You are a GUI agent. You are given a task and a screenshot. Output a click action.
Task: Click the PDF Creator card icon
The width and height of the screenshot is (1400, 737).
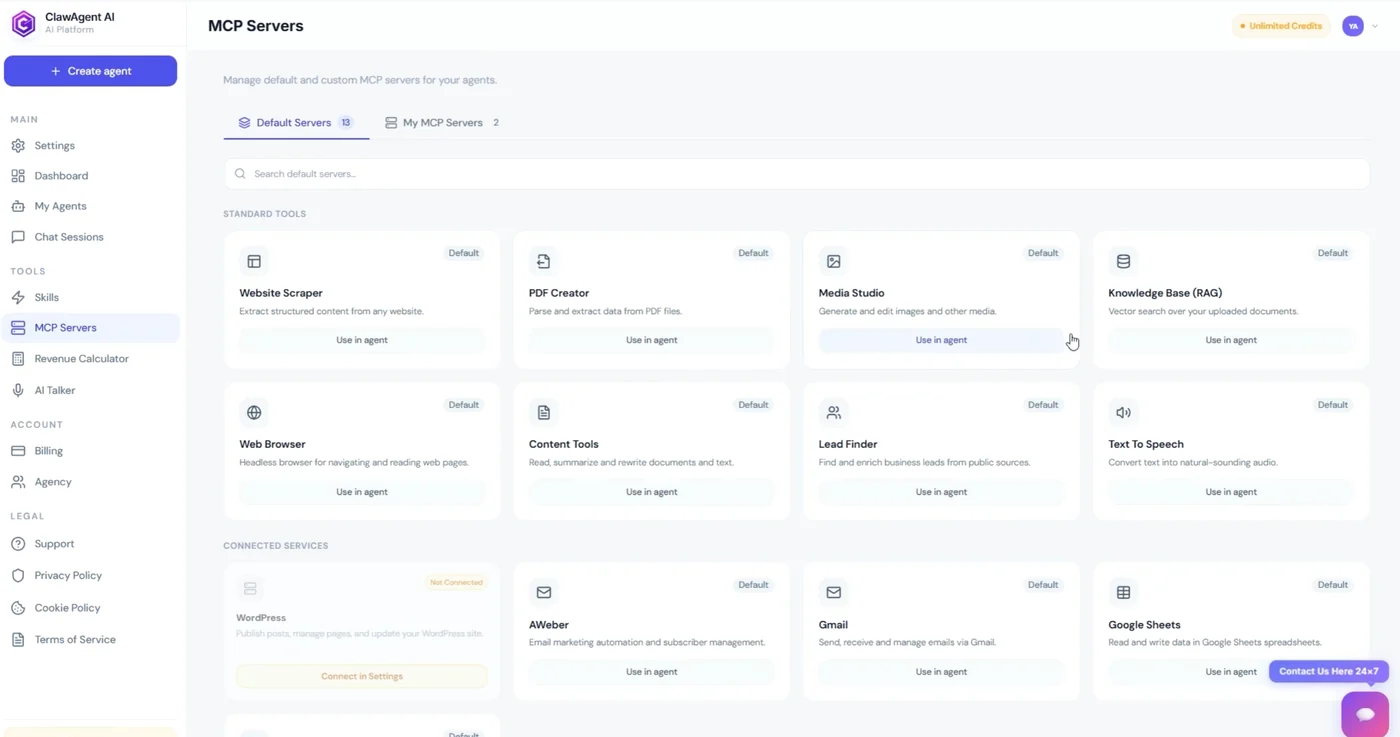(x=543, y=261)
